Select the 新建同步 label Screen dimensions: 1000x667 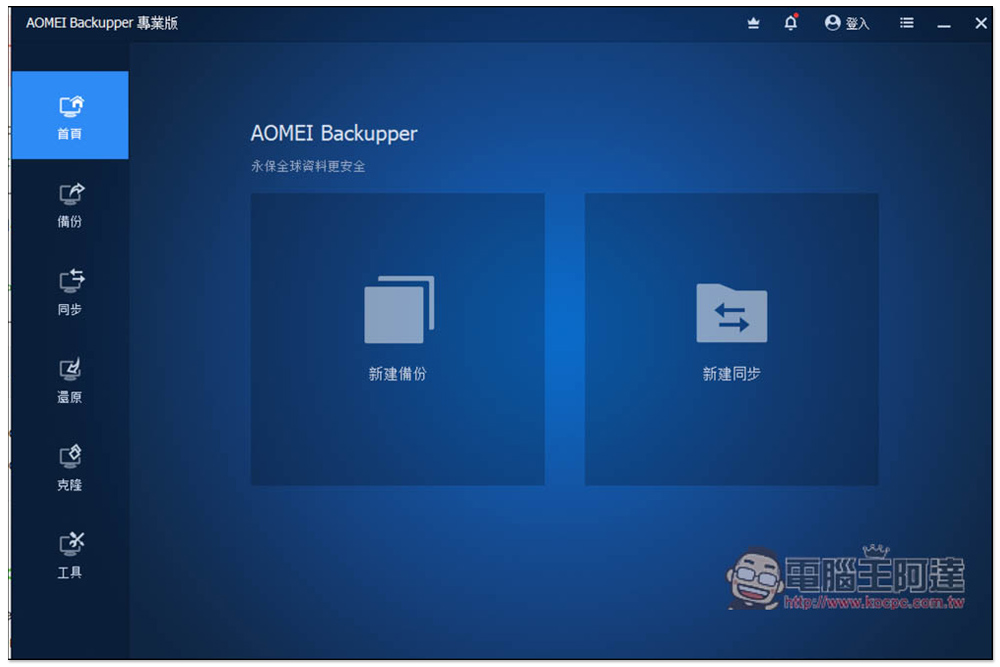click(x=731, y=374)
